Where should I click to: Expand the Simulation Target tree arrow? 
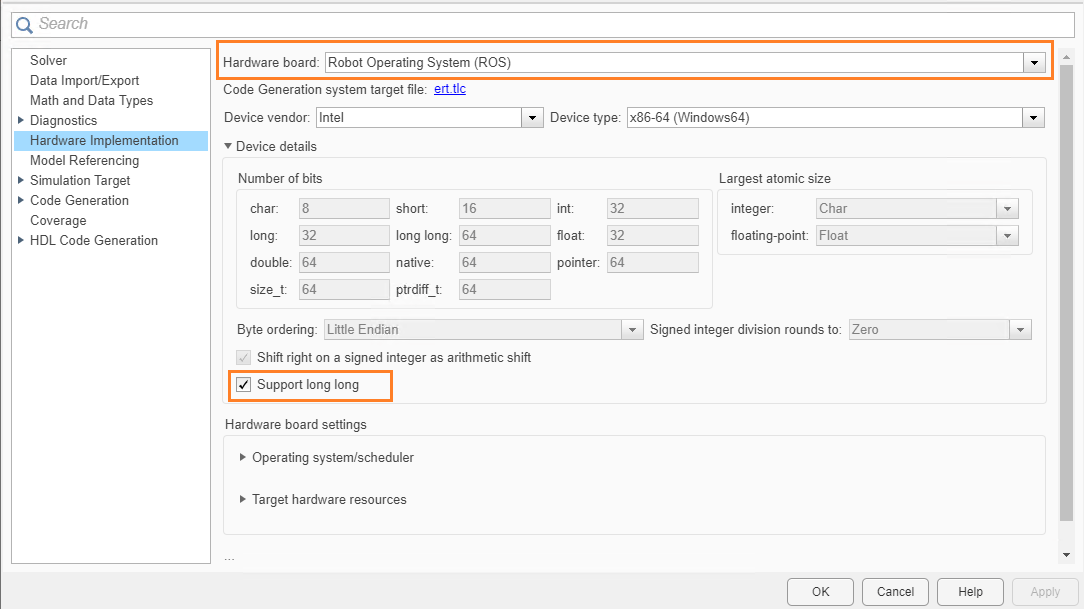pos(21,181)
